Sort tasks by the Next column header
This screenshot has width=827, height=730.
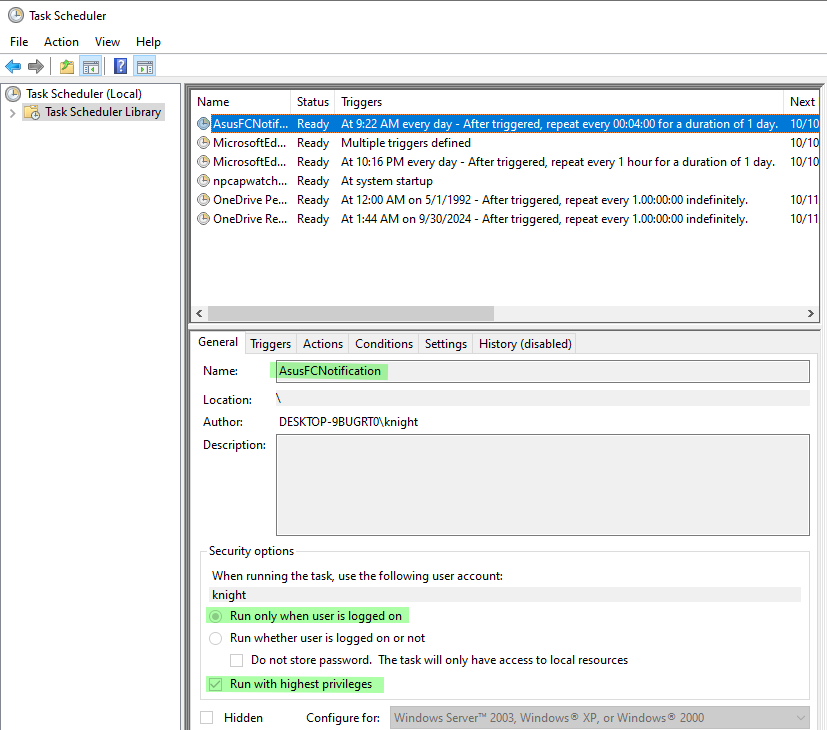802,102
